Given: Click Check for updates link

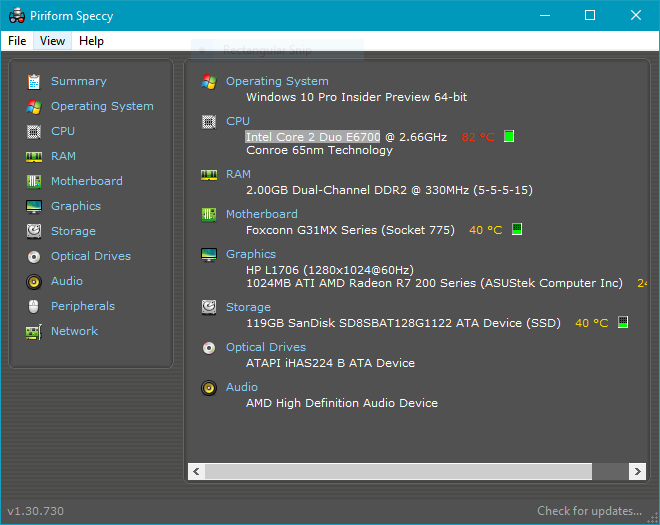Looking at the screenshot, I should [590, 511].
